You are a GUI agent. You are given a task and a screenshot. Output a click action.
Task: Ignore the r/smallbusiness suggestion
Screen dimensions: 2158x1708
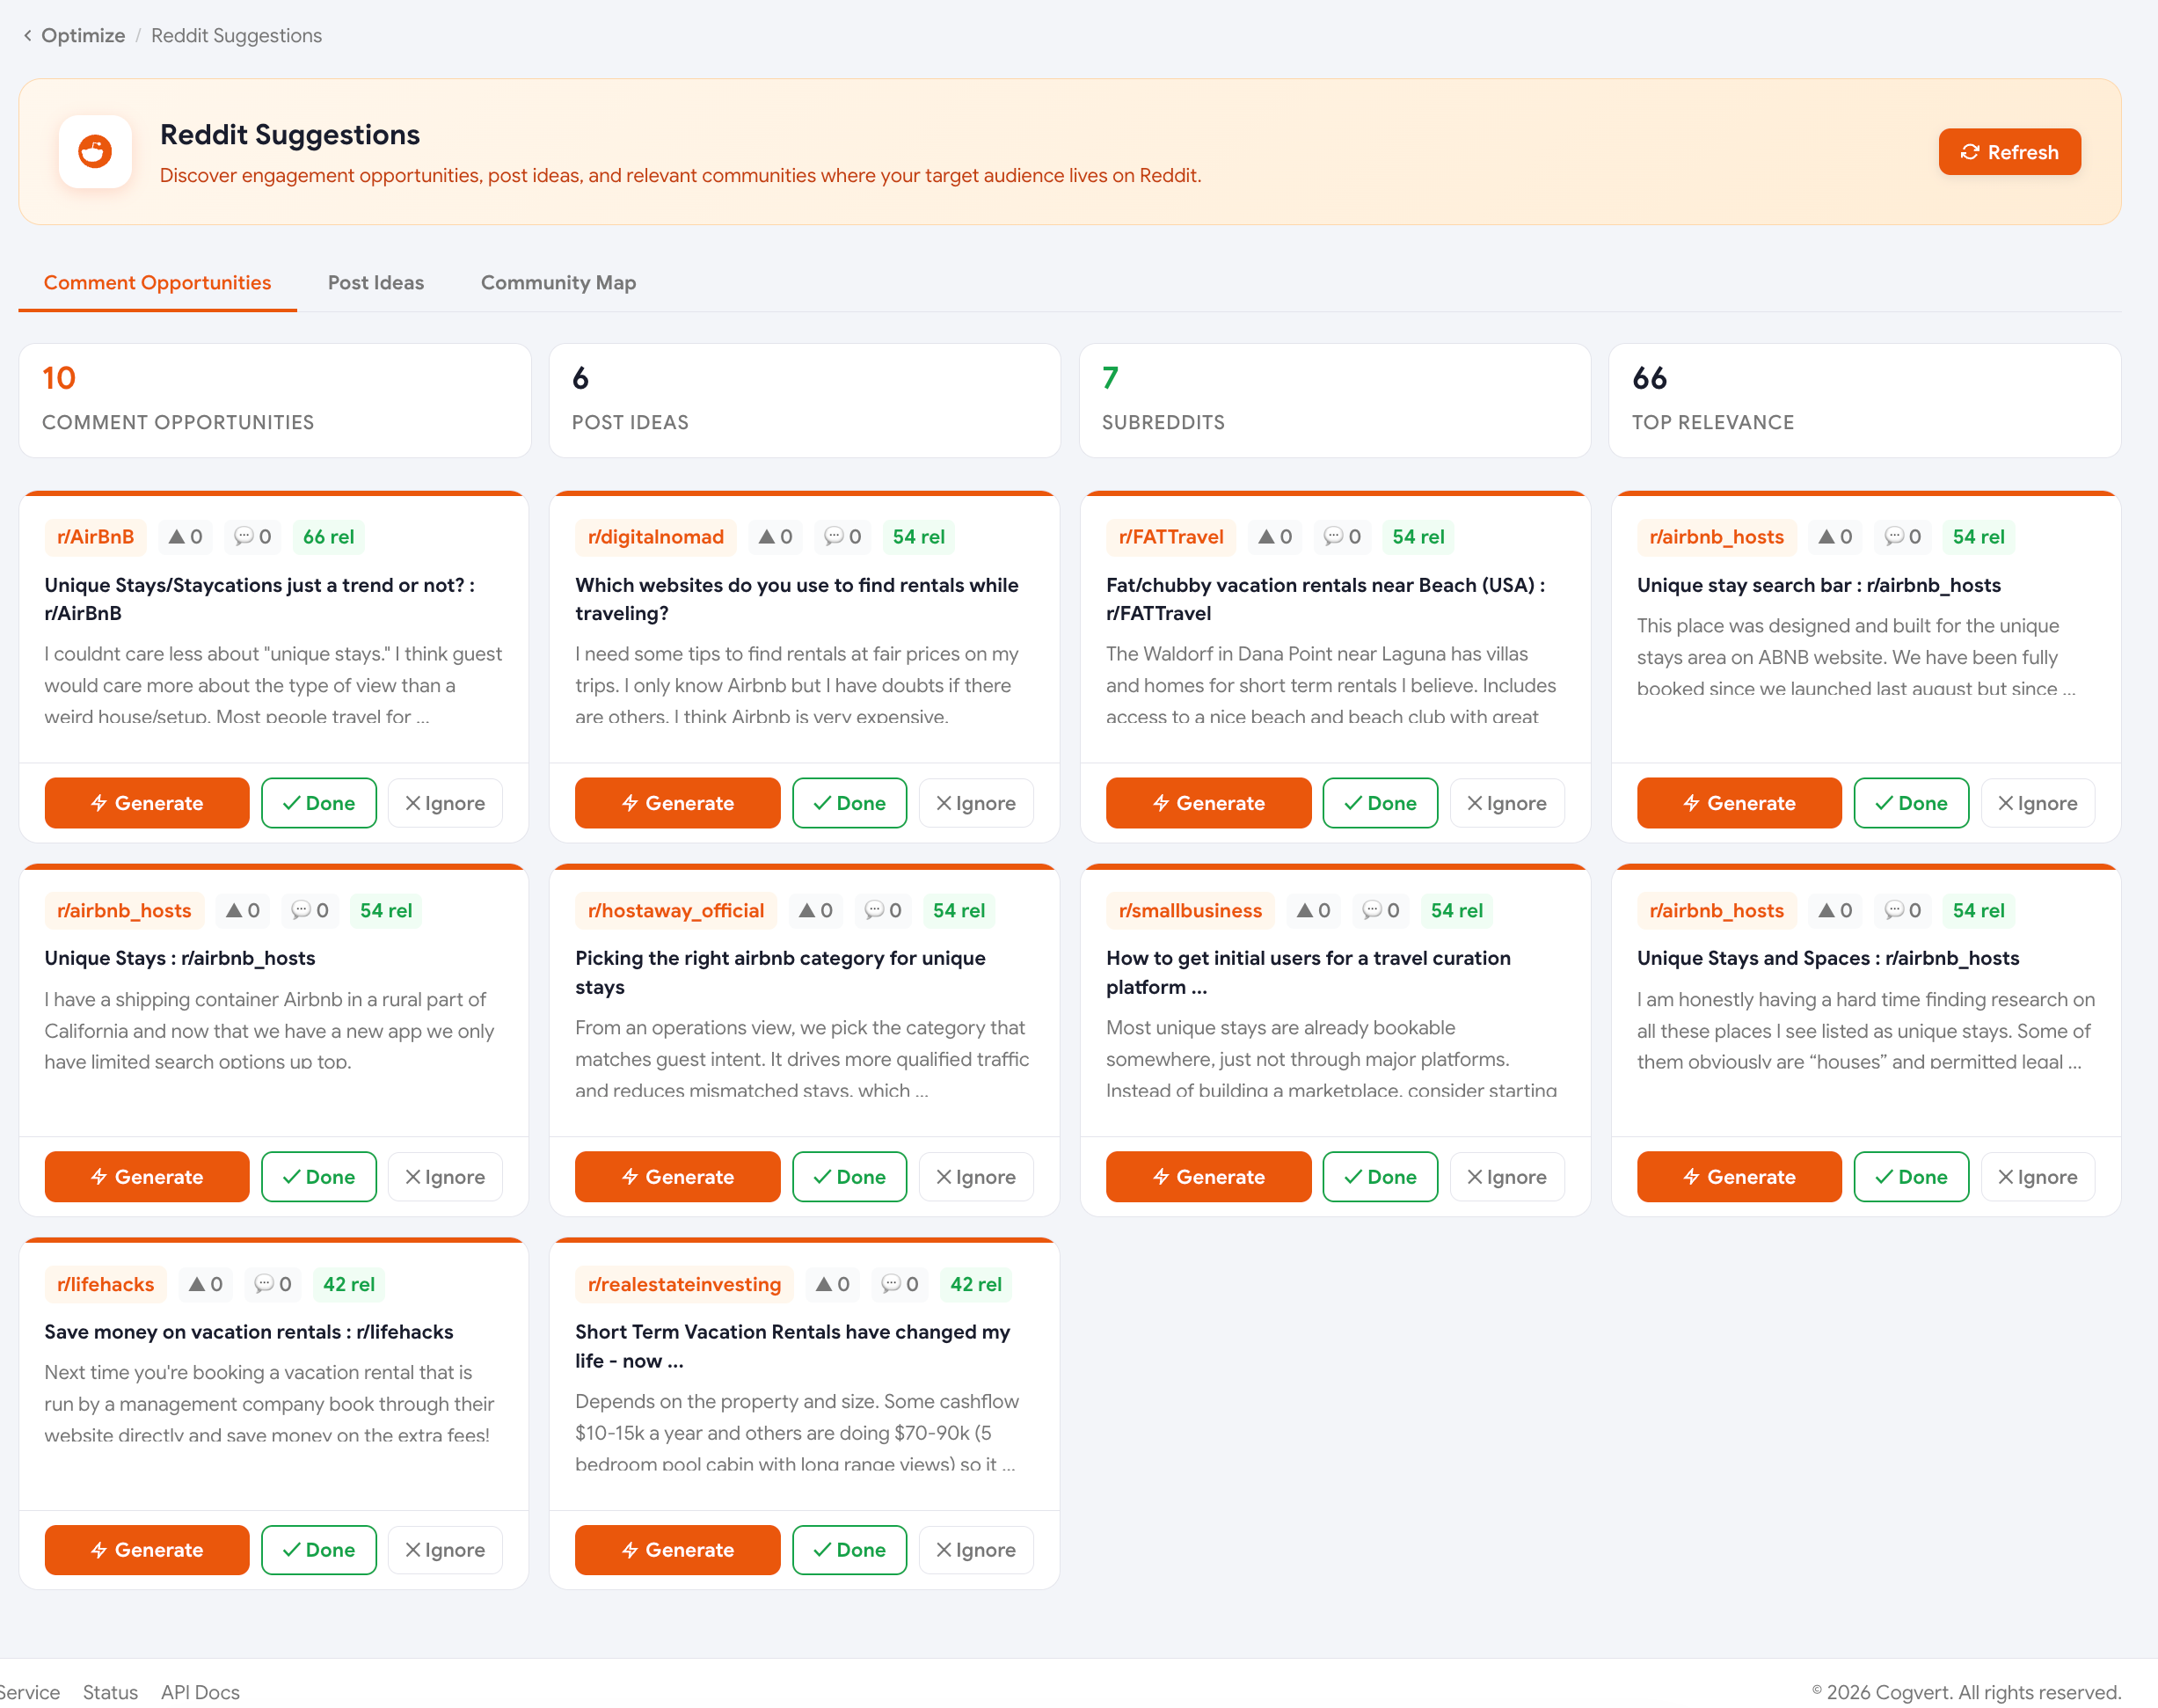(x=1507, y=1177)
